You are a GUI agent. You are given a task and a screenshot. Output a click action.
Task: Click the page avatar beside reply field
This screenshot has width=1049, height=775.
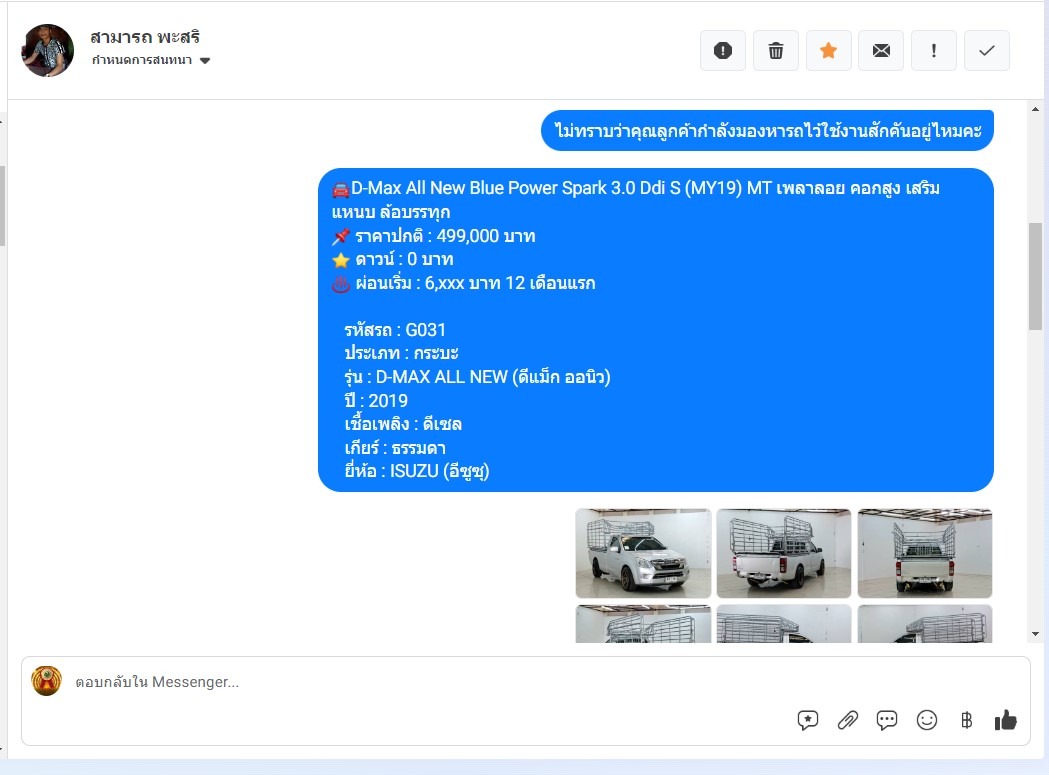pyautogui.click(x=46, y=681)
